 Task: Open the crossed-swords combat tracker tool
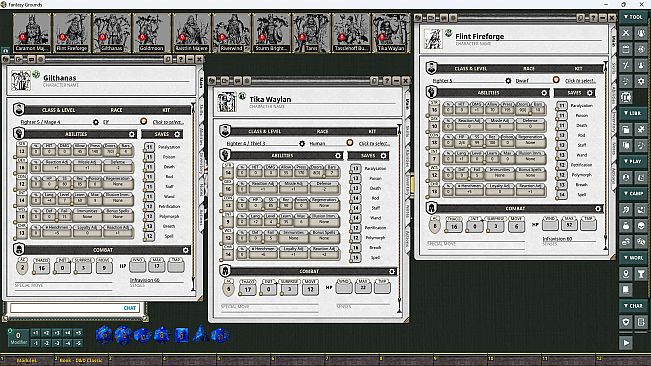[x=626, y=33]
